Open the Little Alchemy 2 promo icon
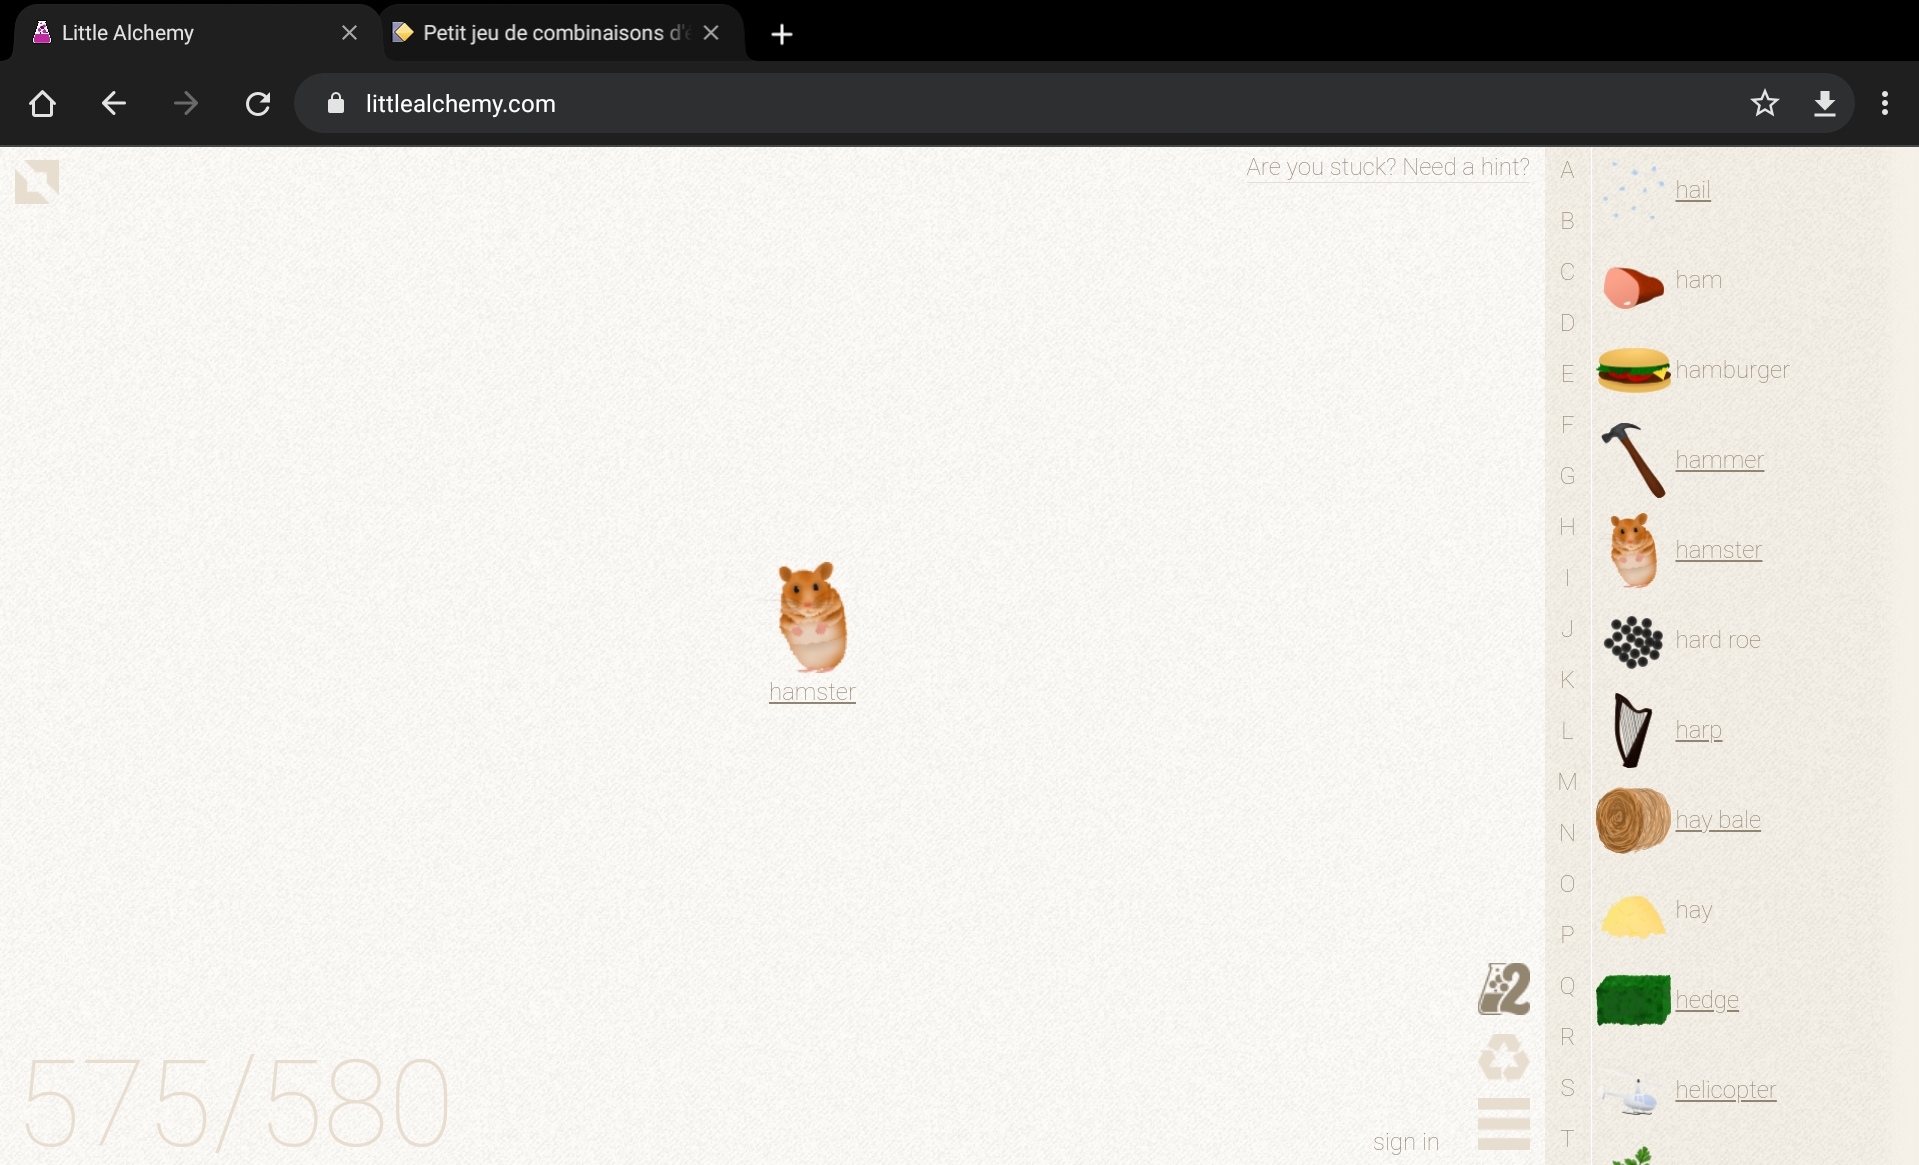 (1504, 990)
